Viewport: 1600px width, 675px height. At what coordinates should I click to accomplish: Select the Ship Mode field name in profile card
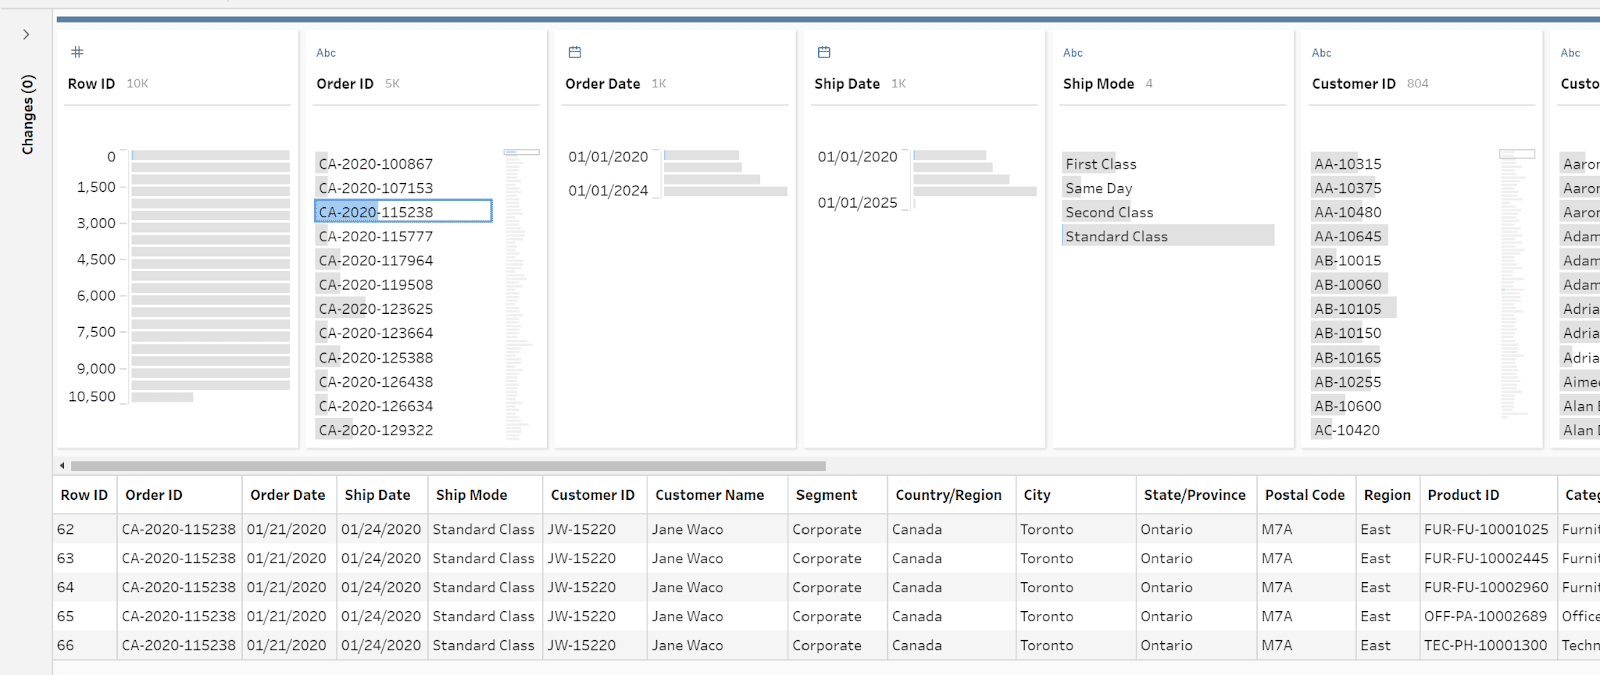click(1099, 84)
